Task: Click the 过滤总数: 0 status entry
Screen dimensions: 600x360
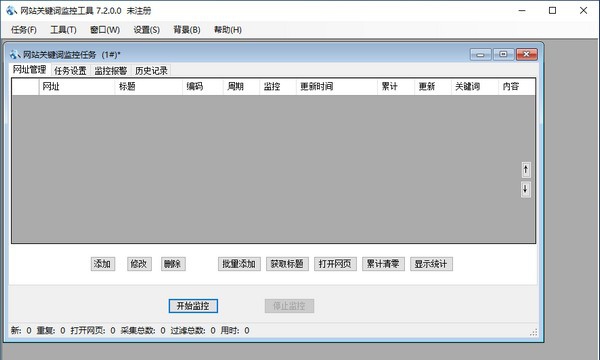Action: (x=193, y=331)
